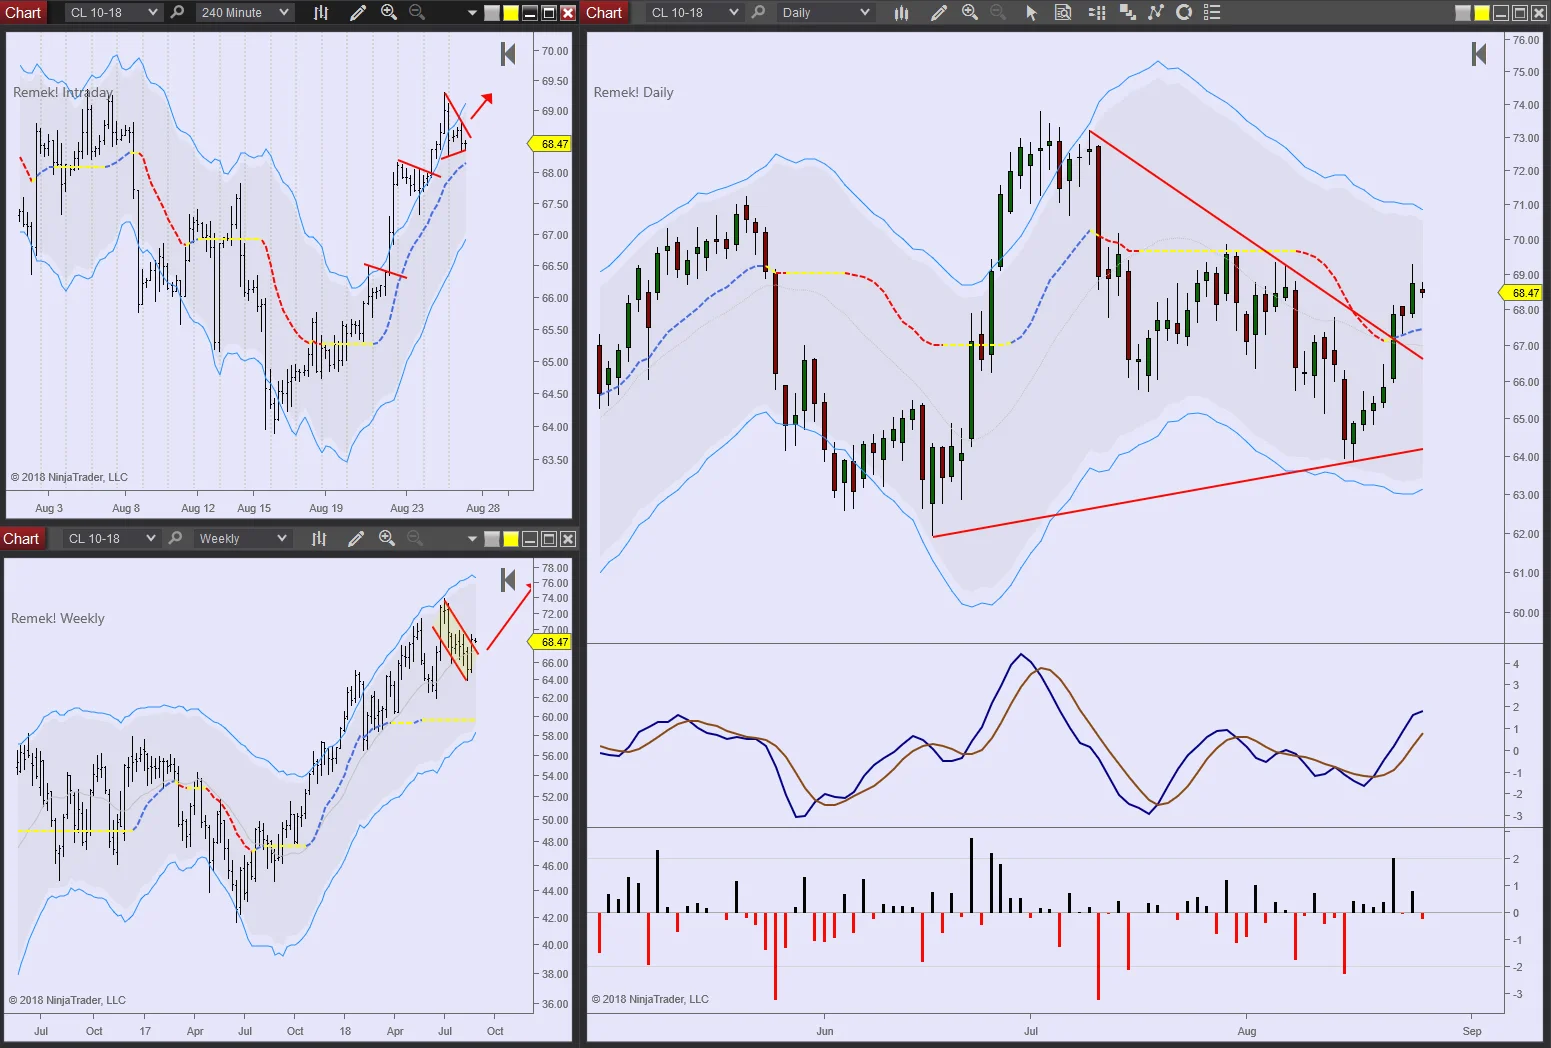Viewport: 1551px width, 1048px height.
Task: Open properties list icon in Daily chart toolbar
Action: click(x=1212, y=13)
